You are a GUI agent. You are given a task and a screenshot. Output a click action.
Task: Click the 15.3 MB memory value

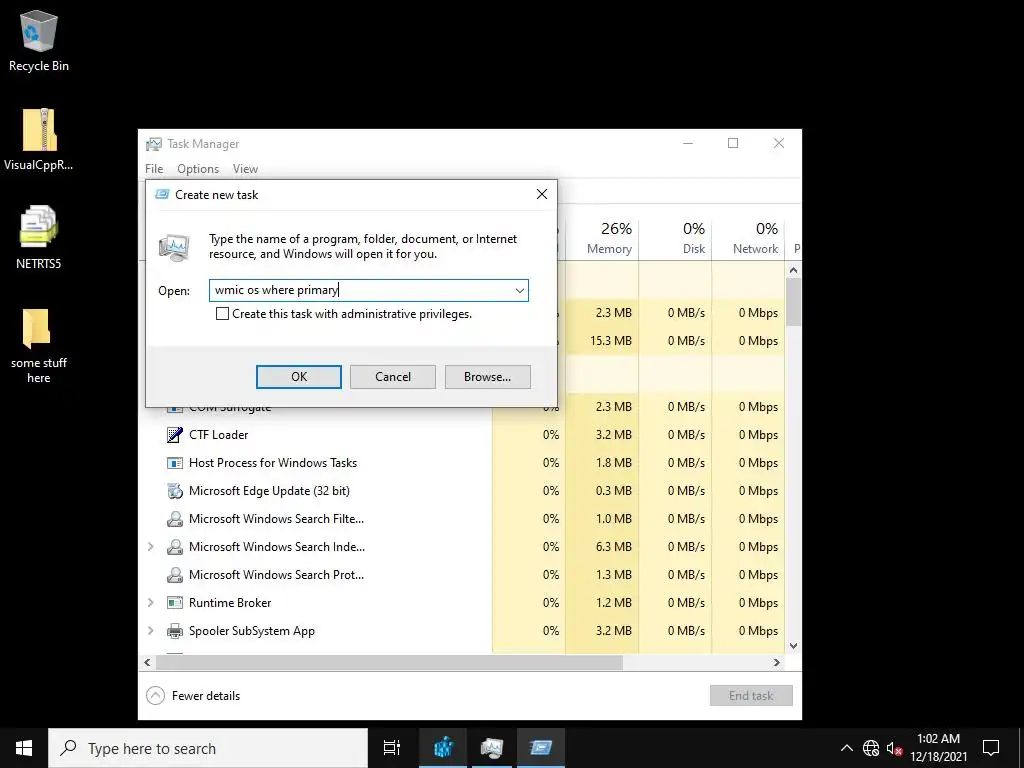click(611, 341)
